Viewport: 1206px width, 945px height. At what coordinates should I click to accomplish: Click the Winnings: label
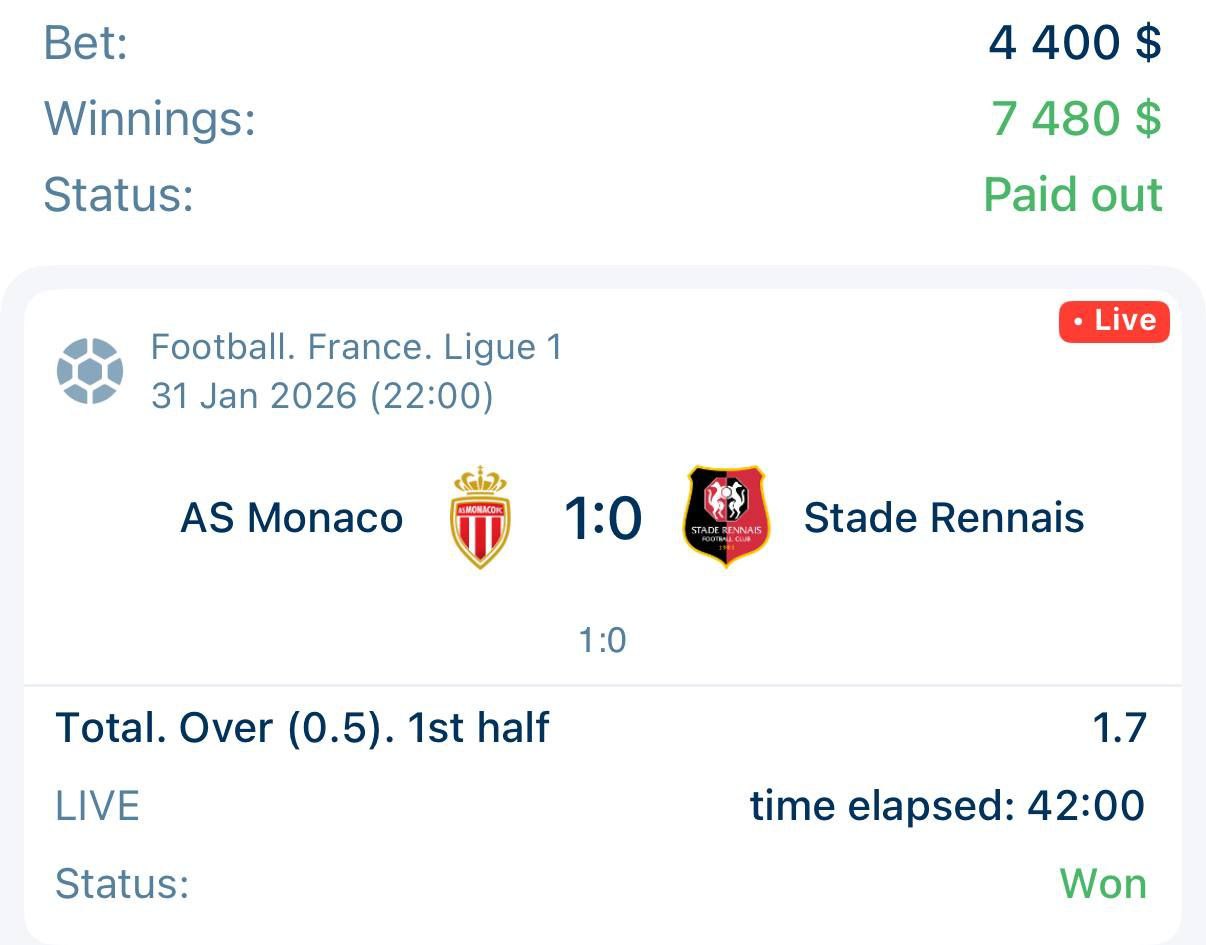point(150,119)
